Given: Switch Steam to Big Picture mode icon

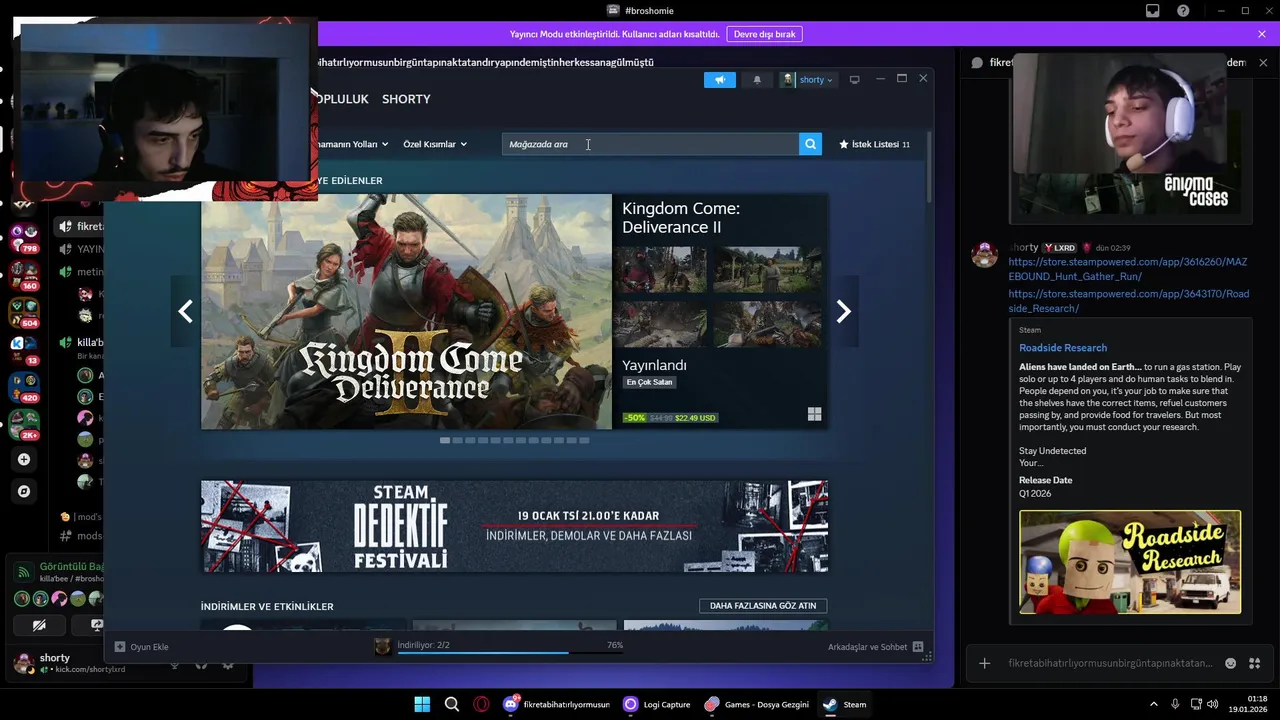Looking at the screenshot, I should click(x=854, y=80).
